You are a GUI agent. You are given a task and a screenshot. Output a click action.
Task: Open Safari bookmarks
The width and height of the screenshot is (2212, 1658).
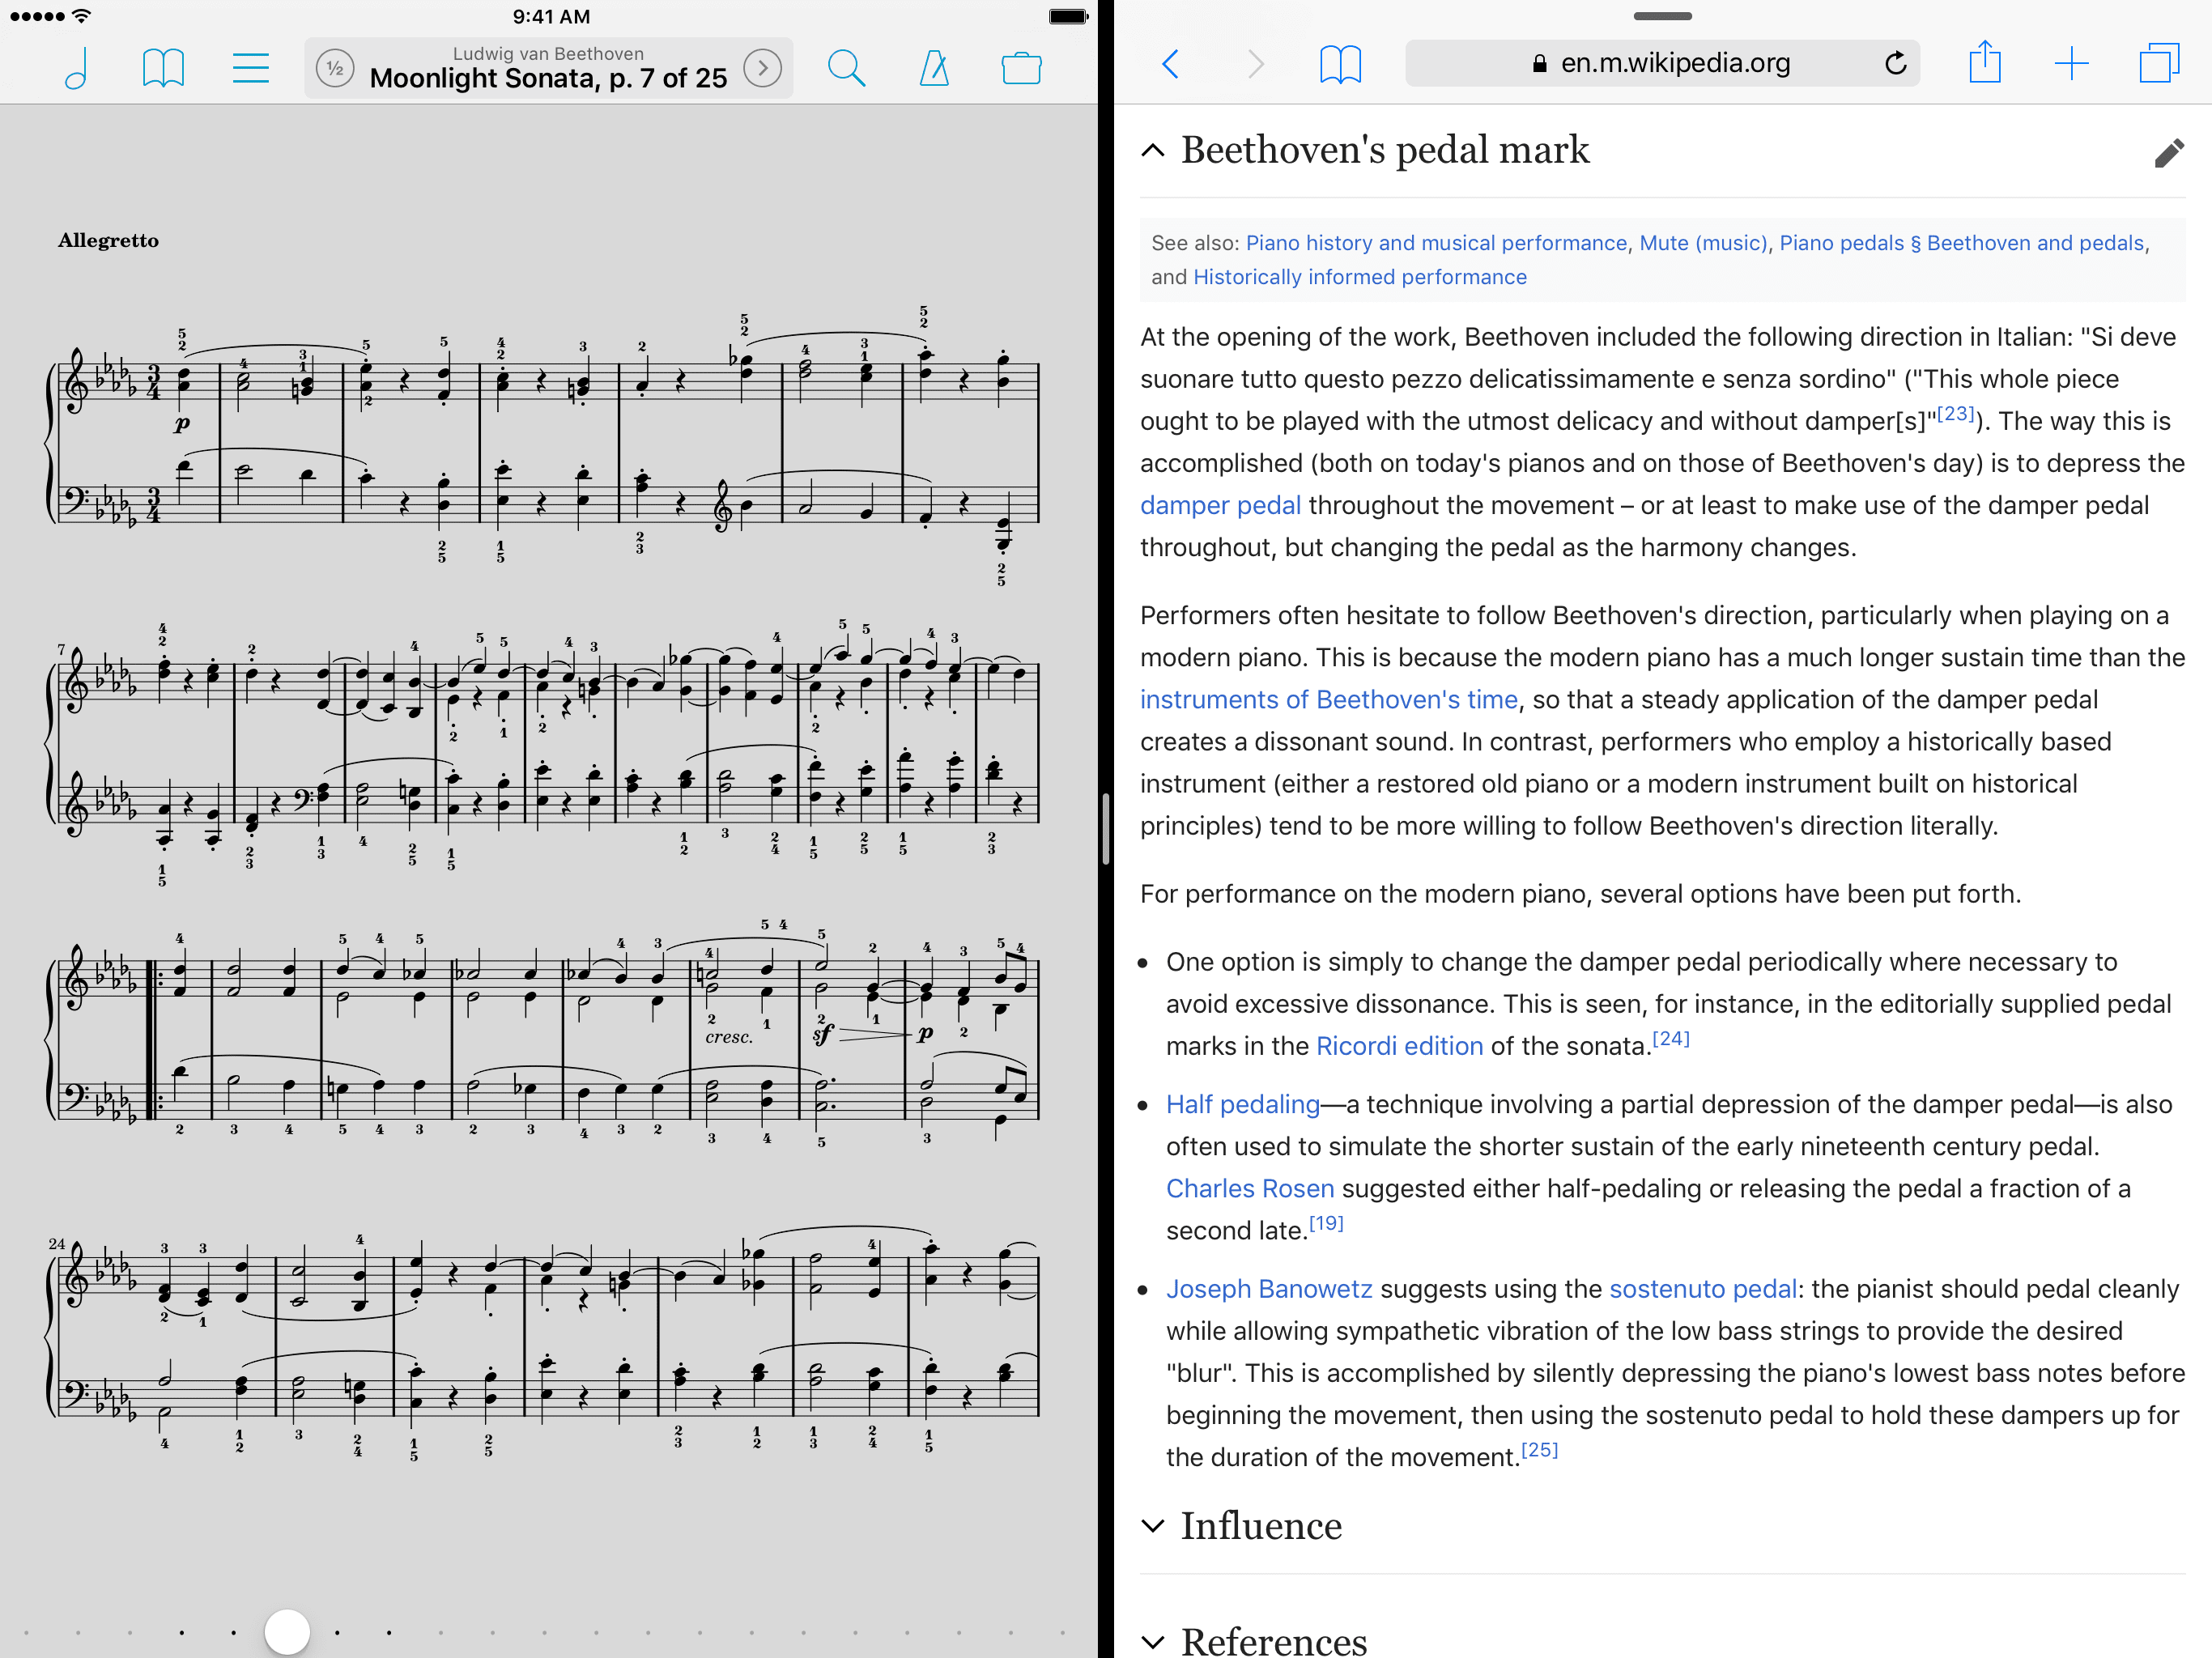click(x=1340, y=64)
